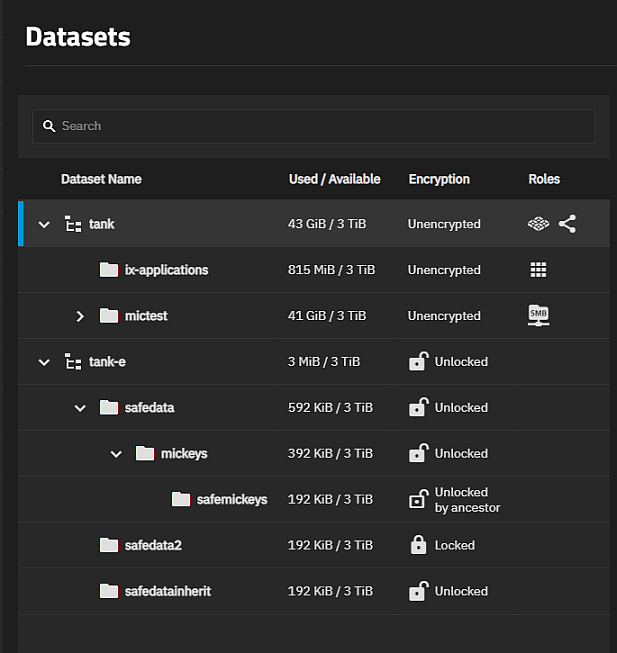Click the 392 KiB / 3 TiB value

[331, 454]
